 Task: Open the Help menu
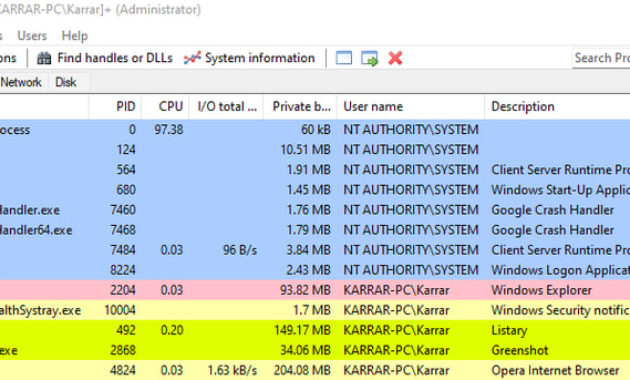[74, 36]
